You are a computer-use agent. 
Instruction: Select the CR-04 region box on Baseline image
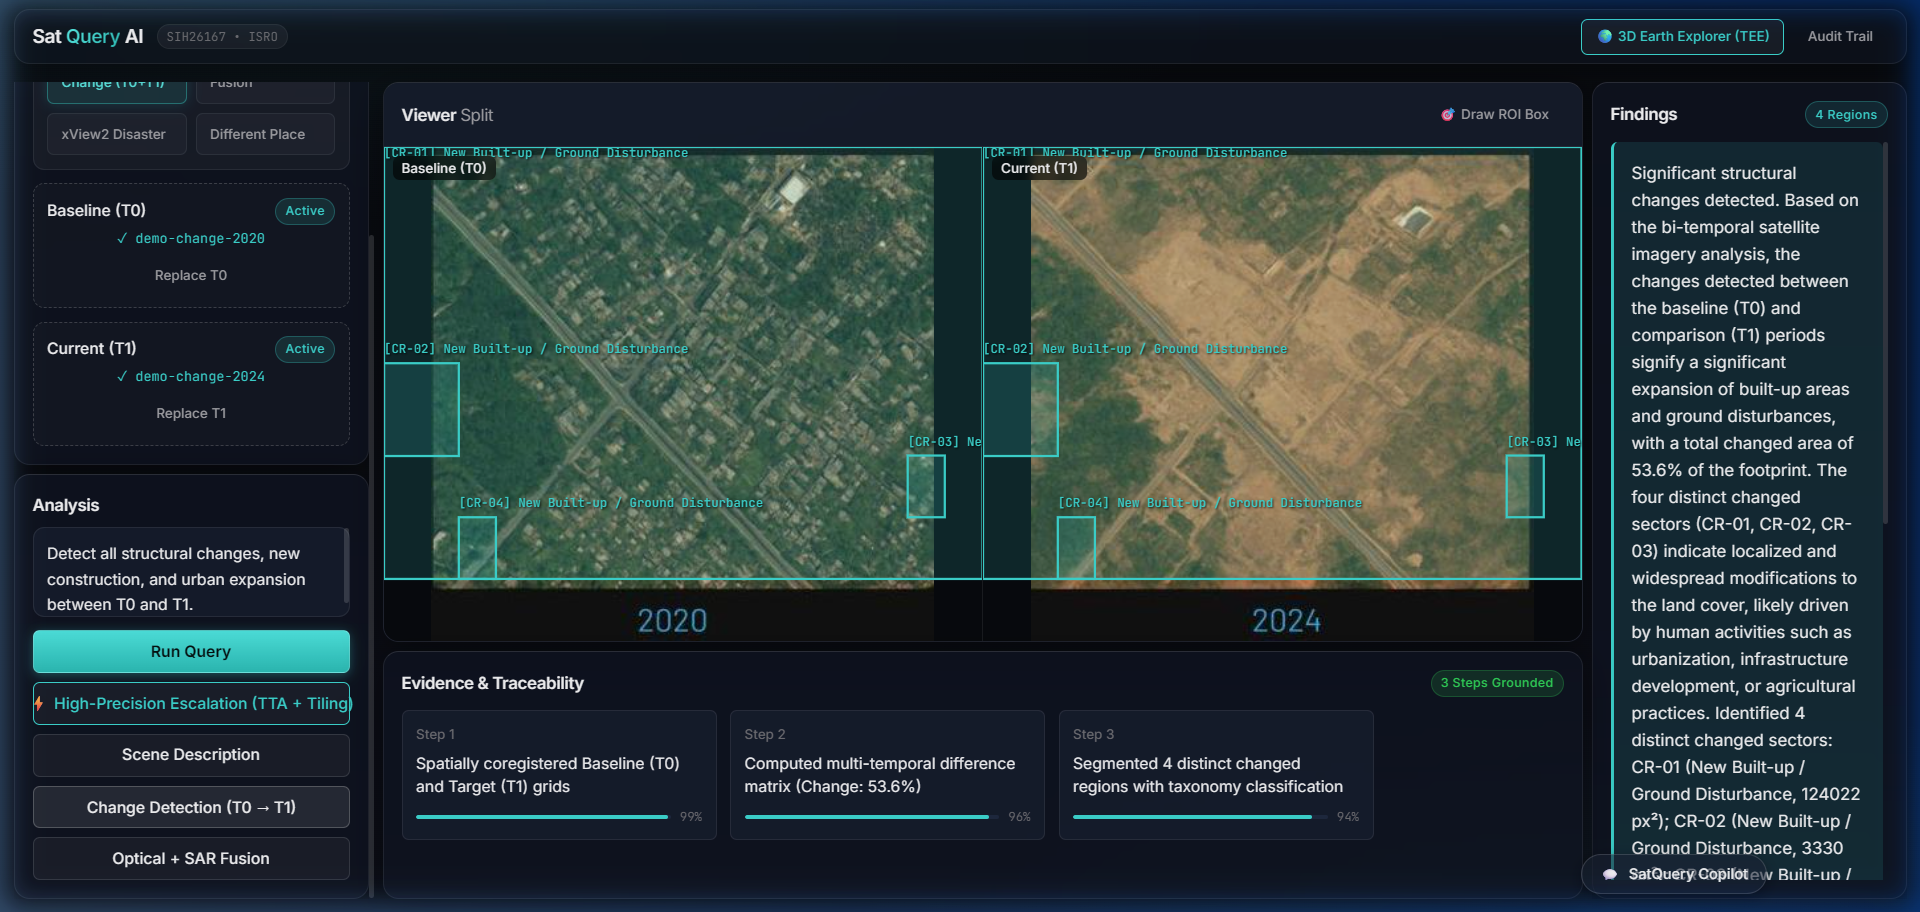(x=477, y=548)
